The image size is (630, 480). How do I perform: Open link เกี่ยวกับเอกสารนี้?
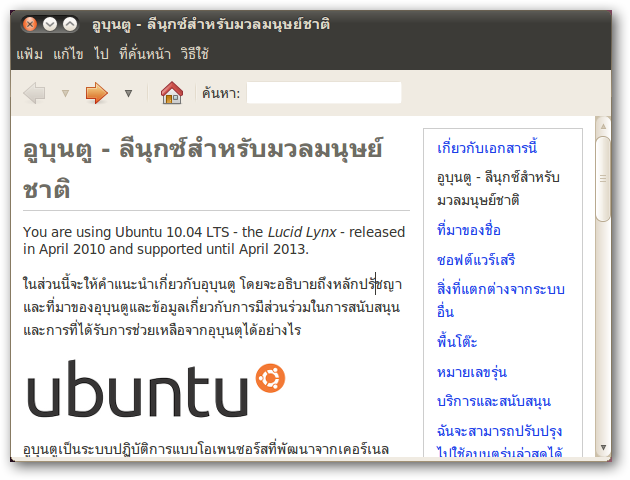click(487, 148)
